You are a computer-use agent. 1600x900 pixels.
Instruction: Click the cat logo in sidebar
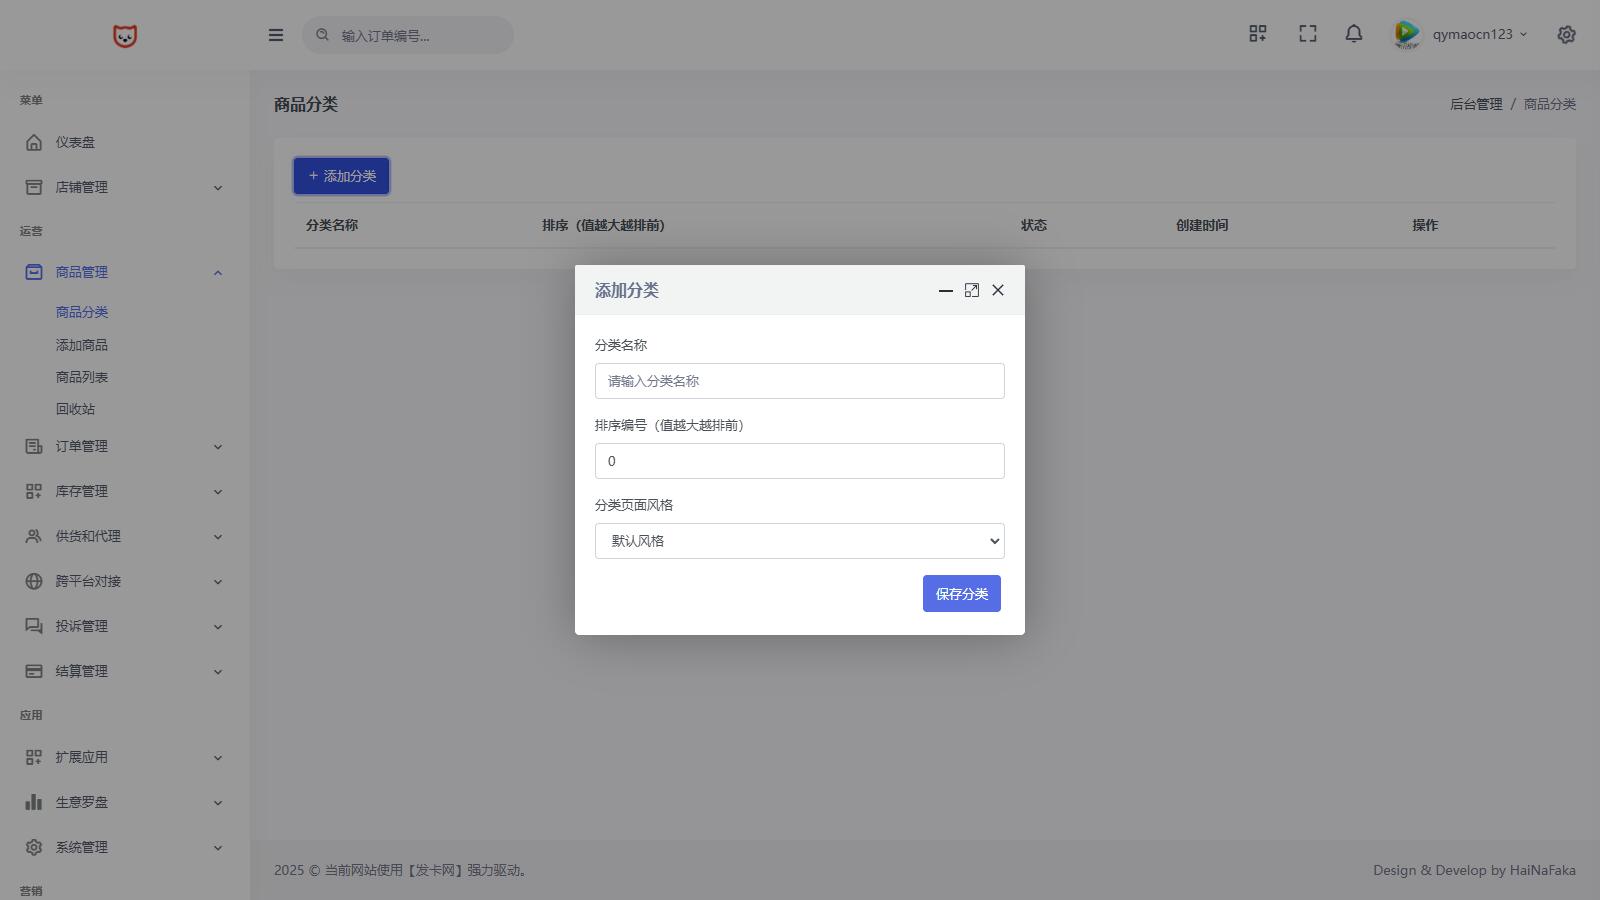point(125,36)
